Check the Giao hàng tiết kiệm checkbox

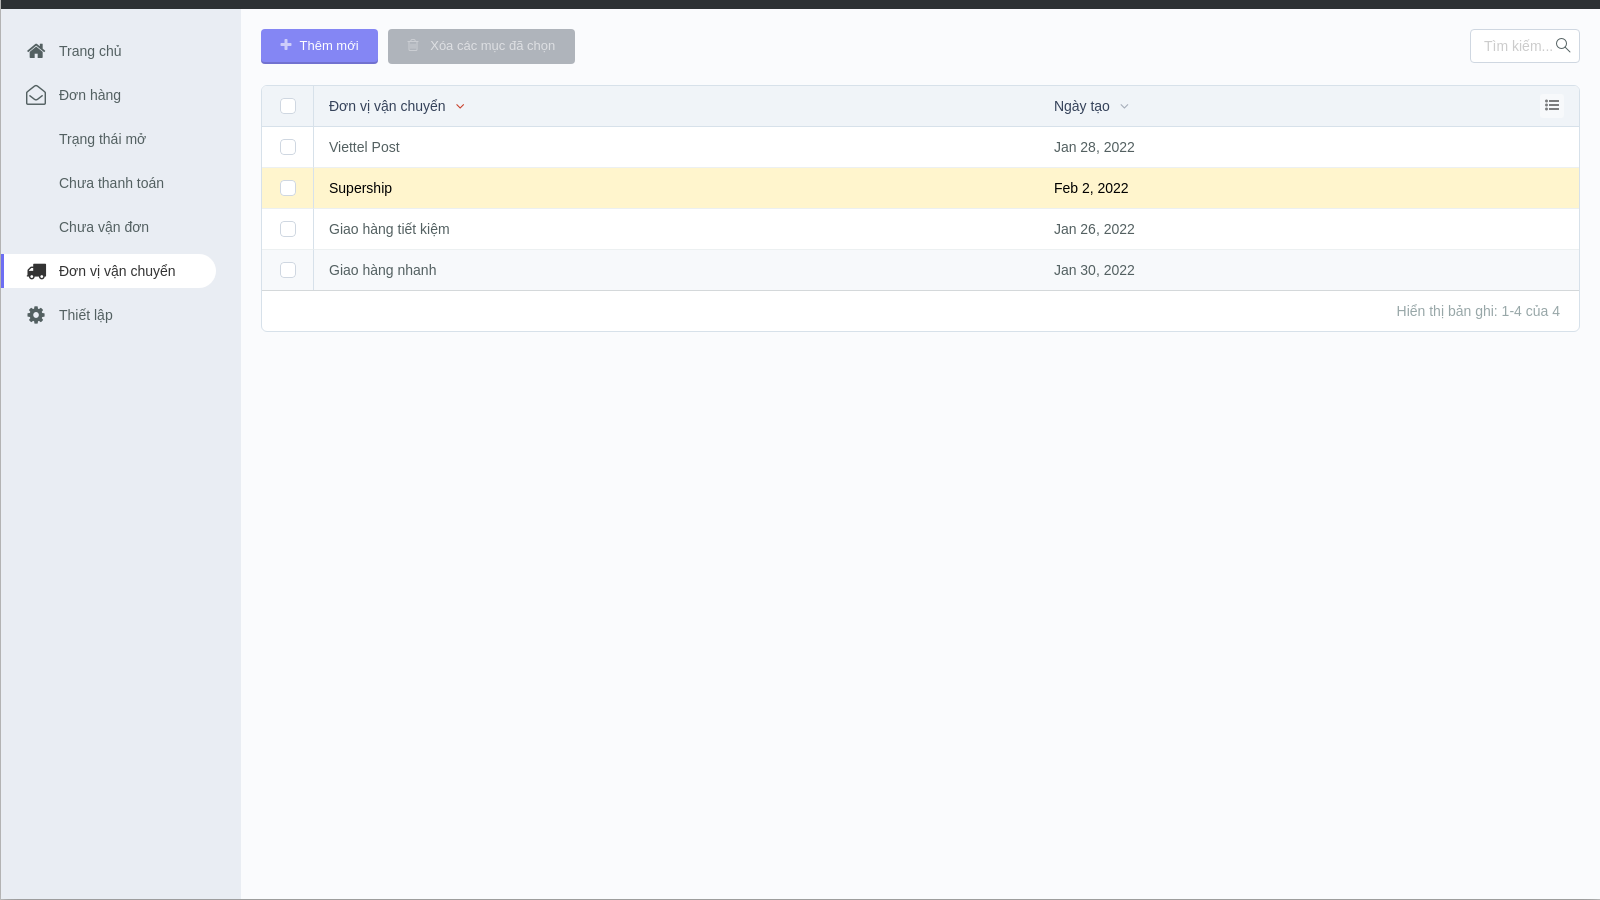coord(288,229)
